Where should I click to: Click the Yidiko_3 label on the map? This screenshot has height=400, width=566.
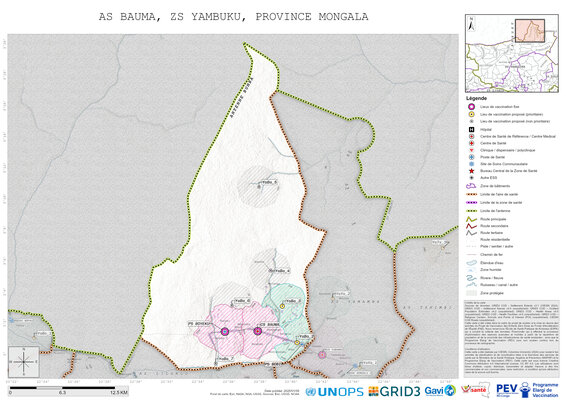click(306, 336)
